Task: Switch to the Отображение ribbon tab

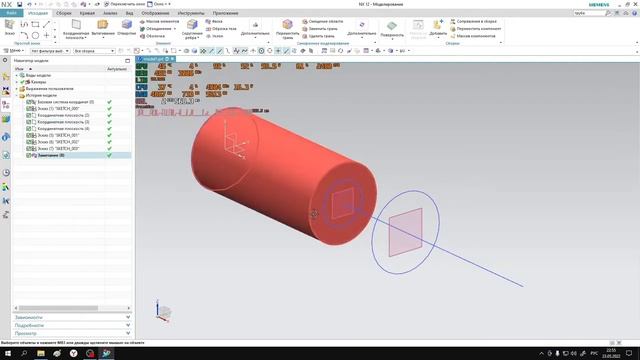Action: [156, 13]
